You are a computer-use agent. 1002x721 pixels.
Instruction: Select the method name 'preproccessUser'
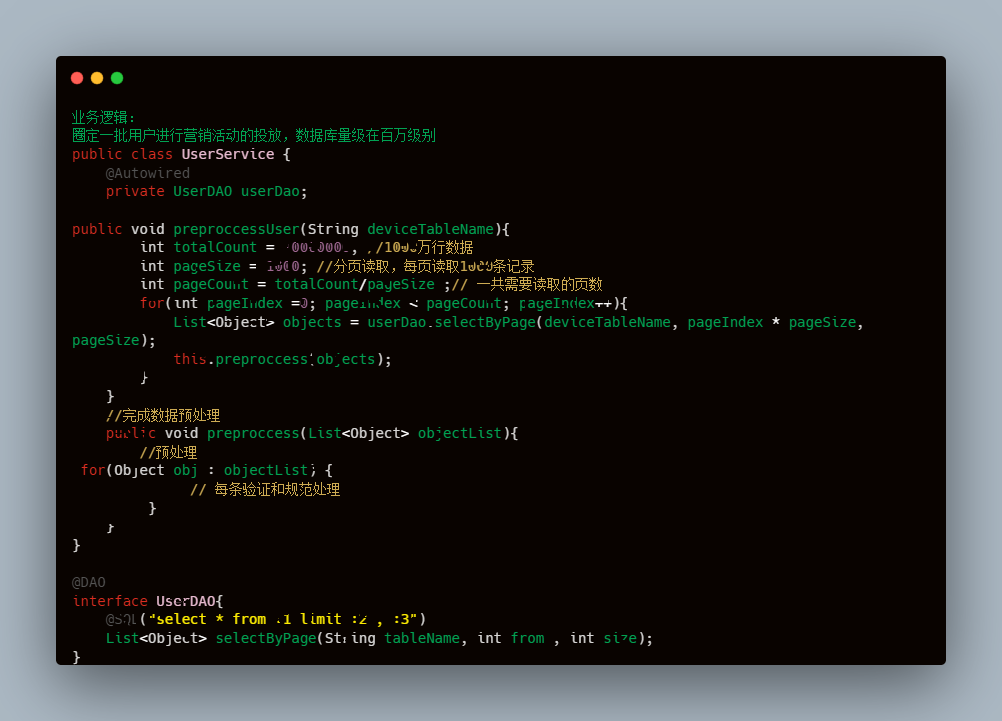[x=236, y=229]
